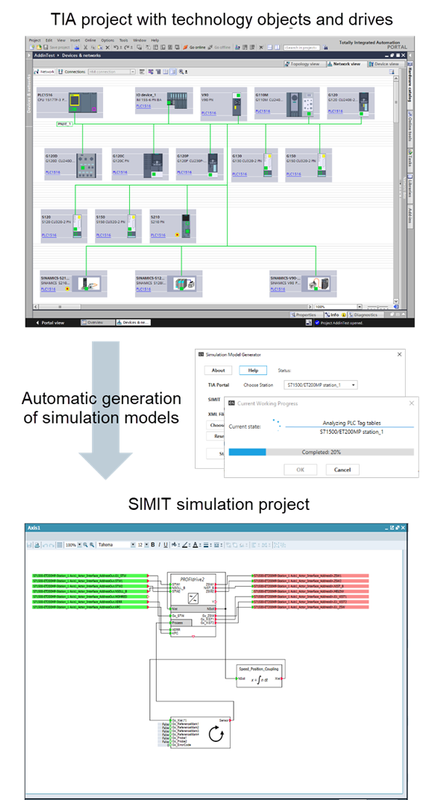Open the Properties inspector tab

[x=306, y=315]
